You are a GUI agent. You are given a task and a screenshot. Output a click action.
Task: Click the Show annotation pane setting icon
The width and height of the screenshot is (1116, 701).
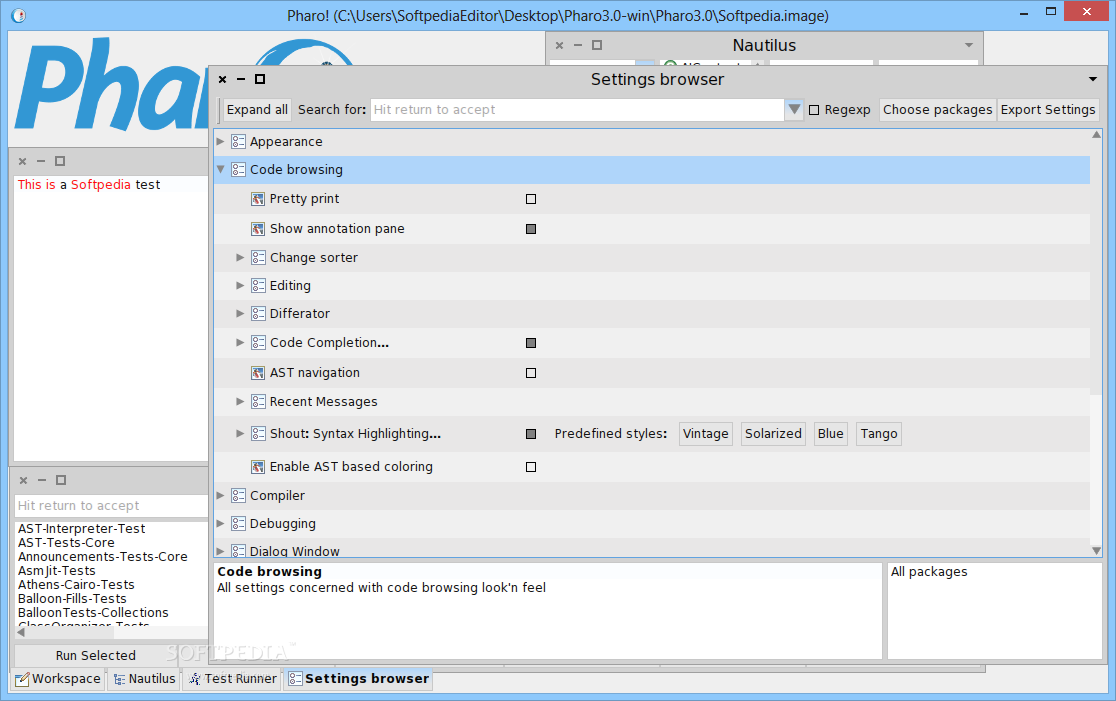coord(258,229)
